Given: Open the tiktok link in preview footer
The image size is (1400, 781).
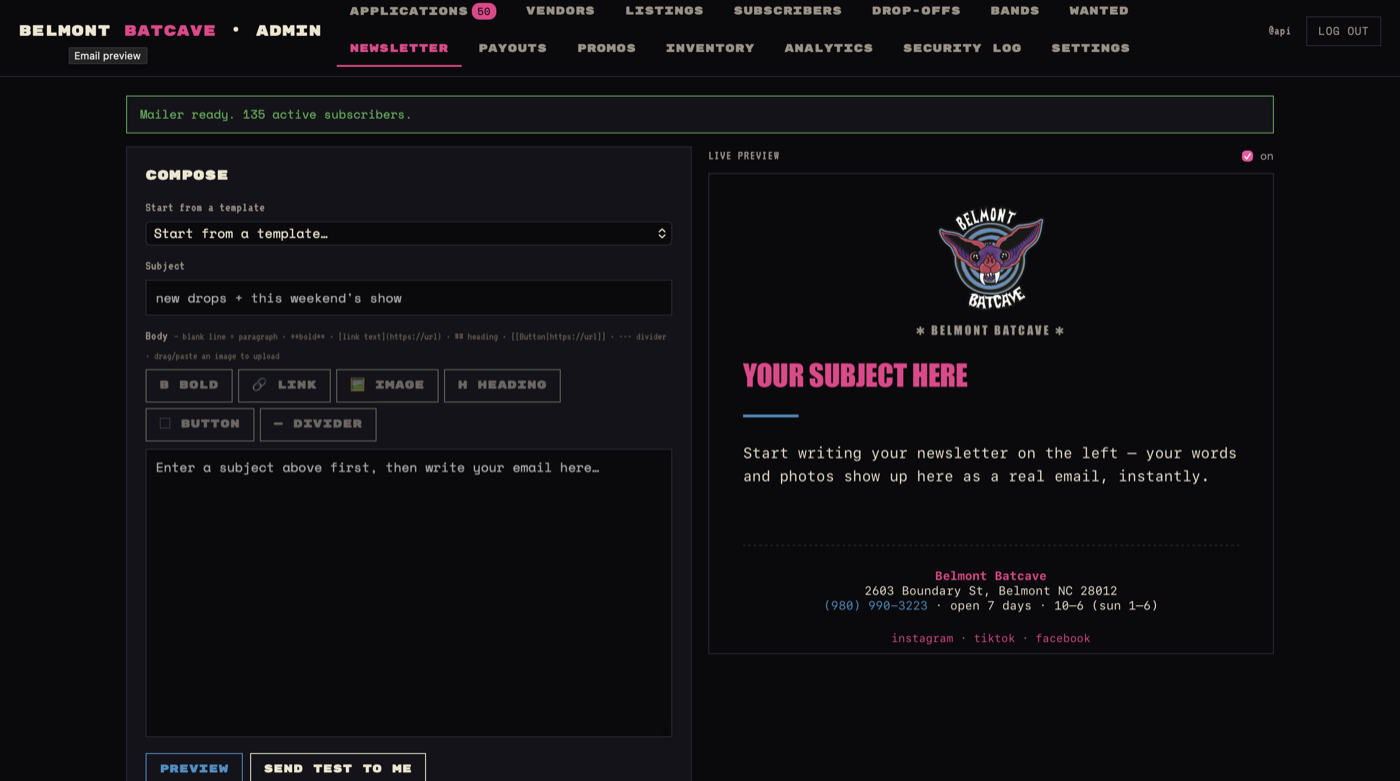Looking at the screenshot, I should pos(994,638).
